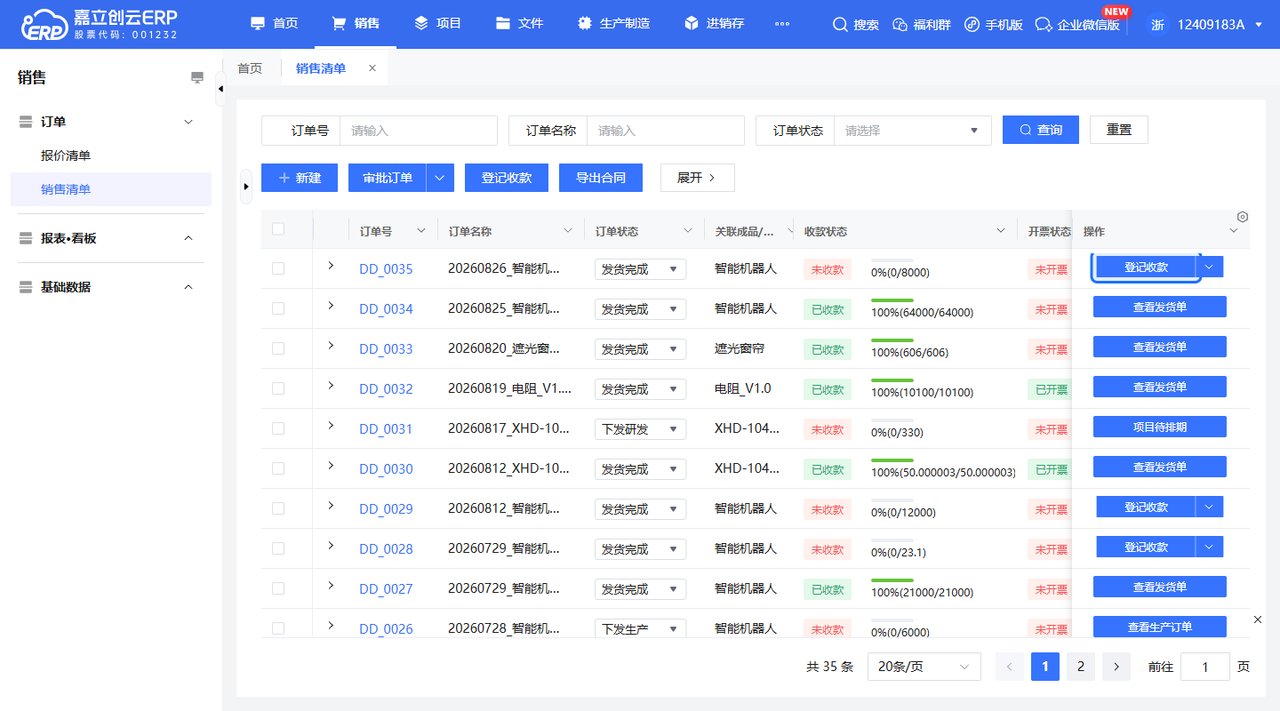Go to previous page arrow
This screenshot has height=711, width=1280.
[1010, 667]
